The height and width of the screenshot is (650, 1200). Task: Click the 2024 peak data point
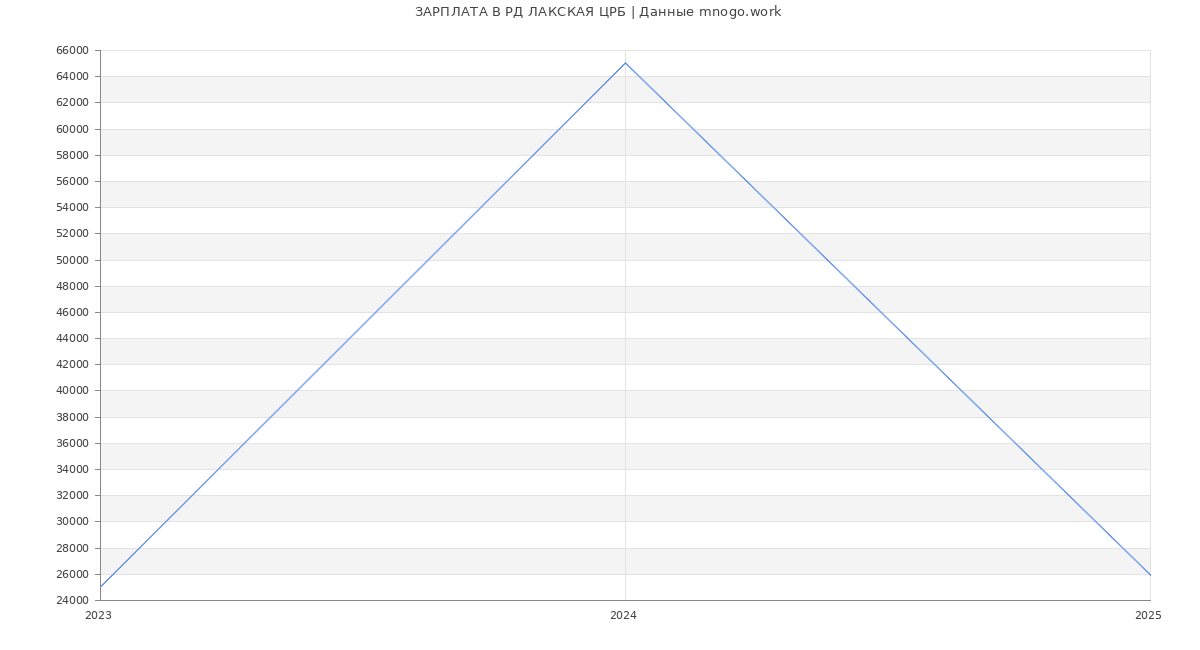click(625, 63)
